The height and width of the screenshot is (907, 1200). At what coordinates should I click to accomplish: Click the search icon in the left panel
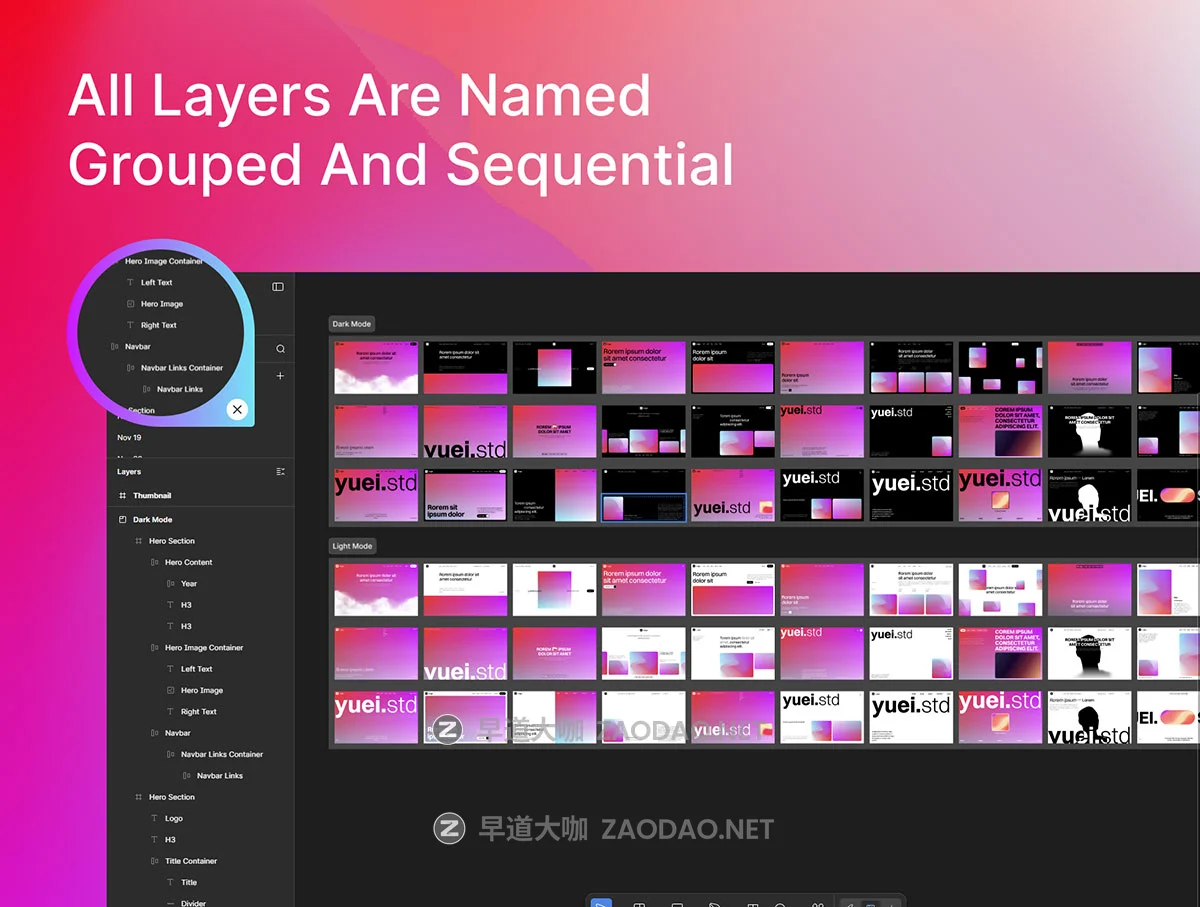point(280,349)
